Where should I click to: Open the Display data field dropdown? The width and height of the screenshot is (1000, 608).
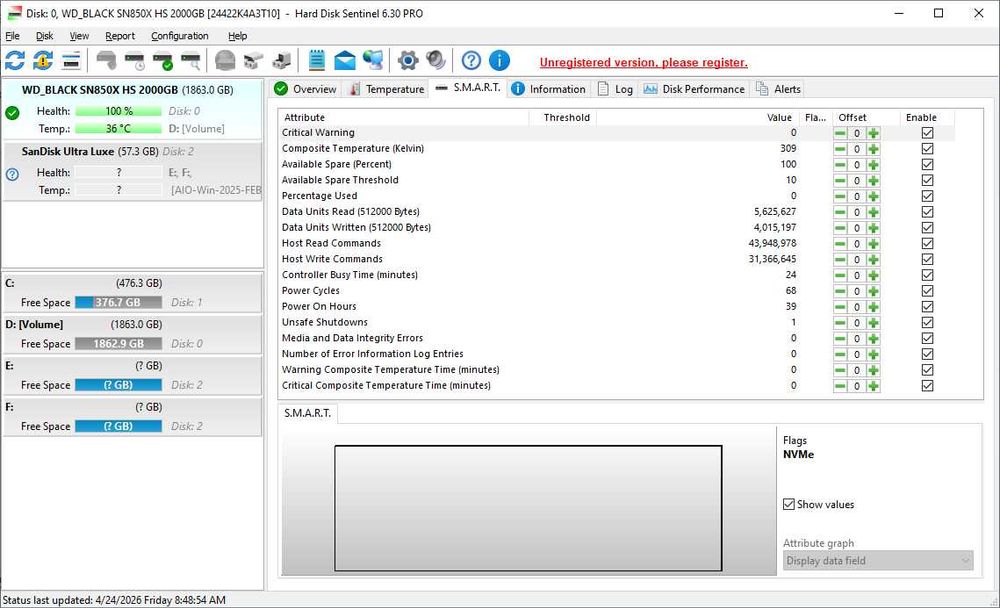pos(878,561)
